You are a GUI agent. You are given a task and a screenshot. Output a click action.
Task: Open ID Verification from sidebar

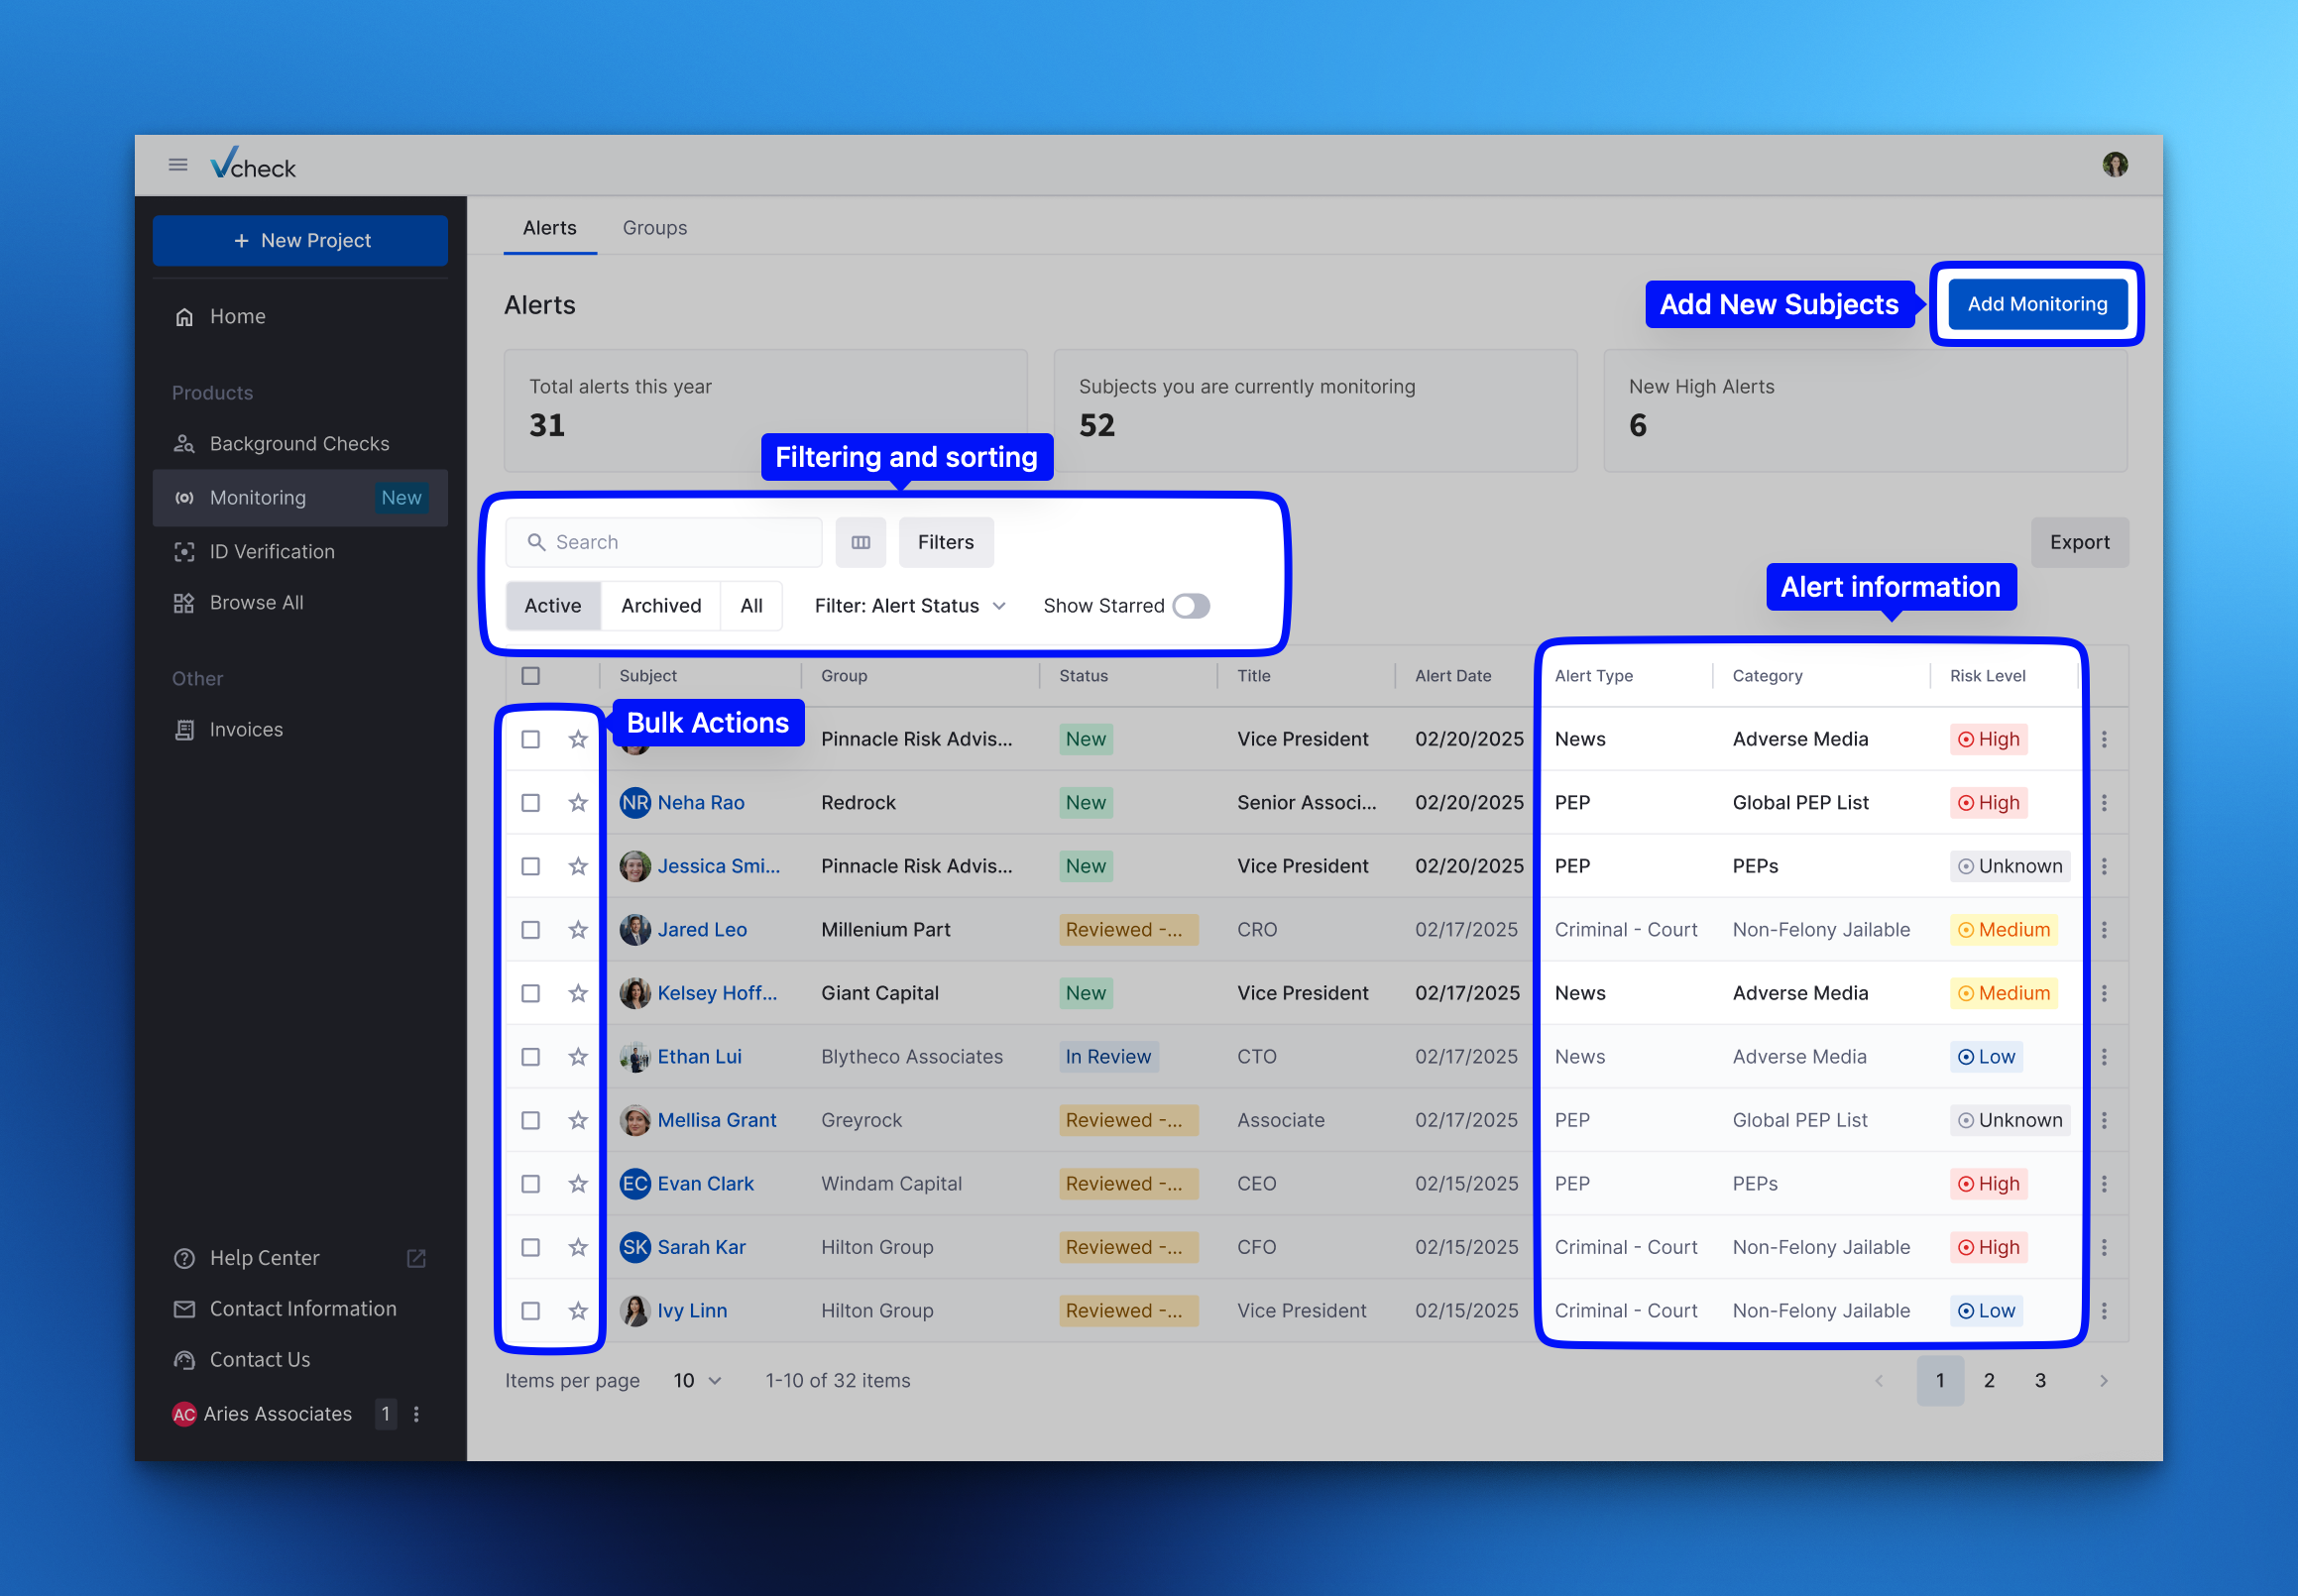pyautogui.click(x=272, y=551)
